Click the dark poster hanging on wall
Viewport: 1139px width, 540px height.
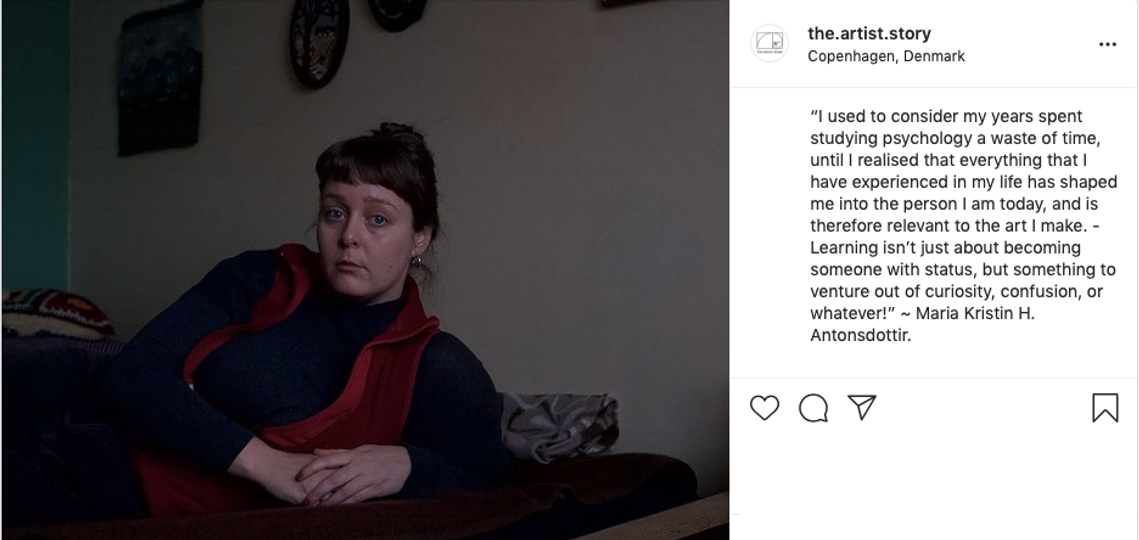point(160,79)
